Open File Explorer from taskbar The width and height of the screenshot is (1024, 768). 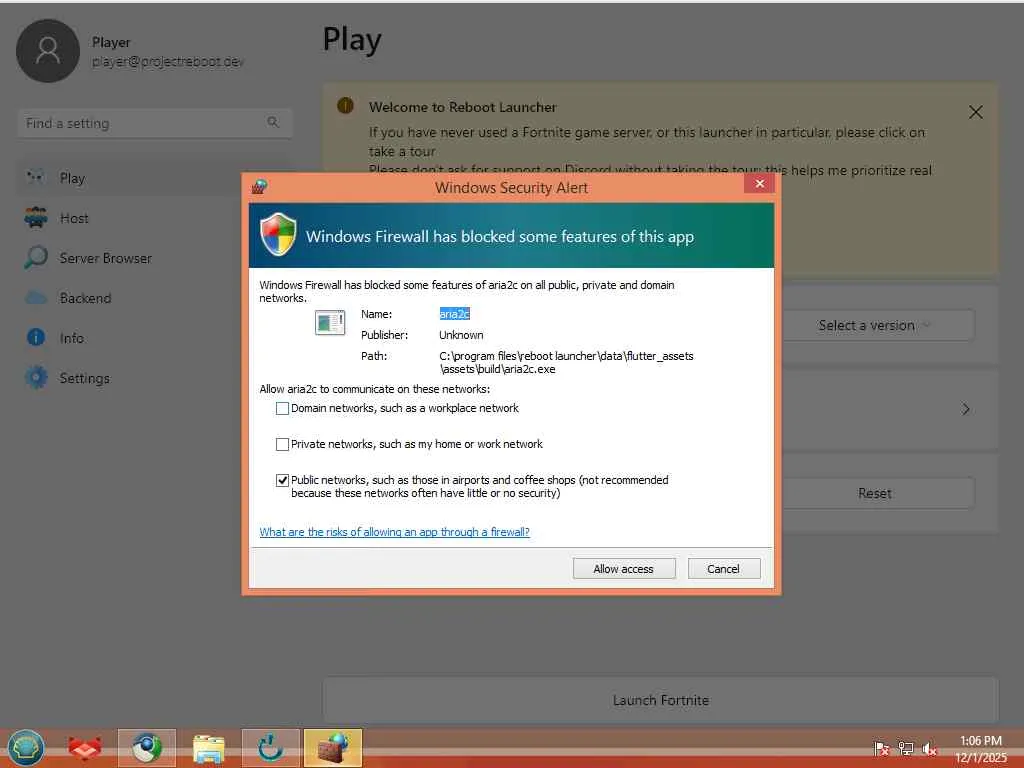(x=208, y=748)
